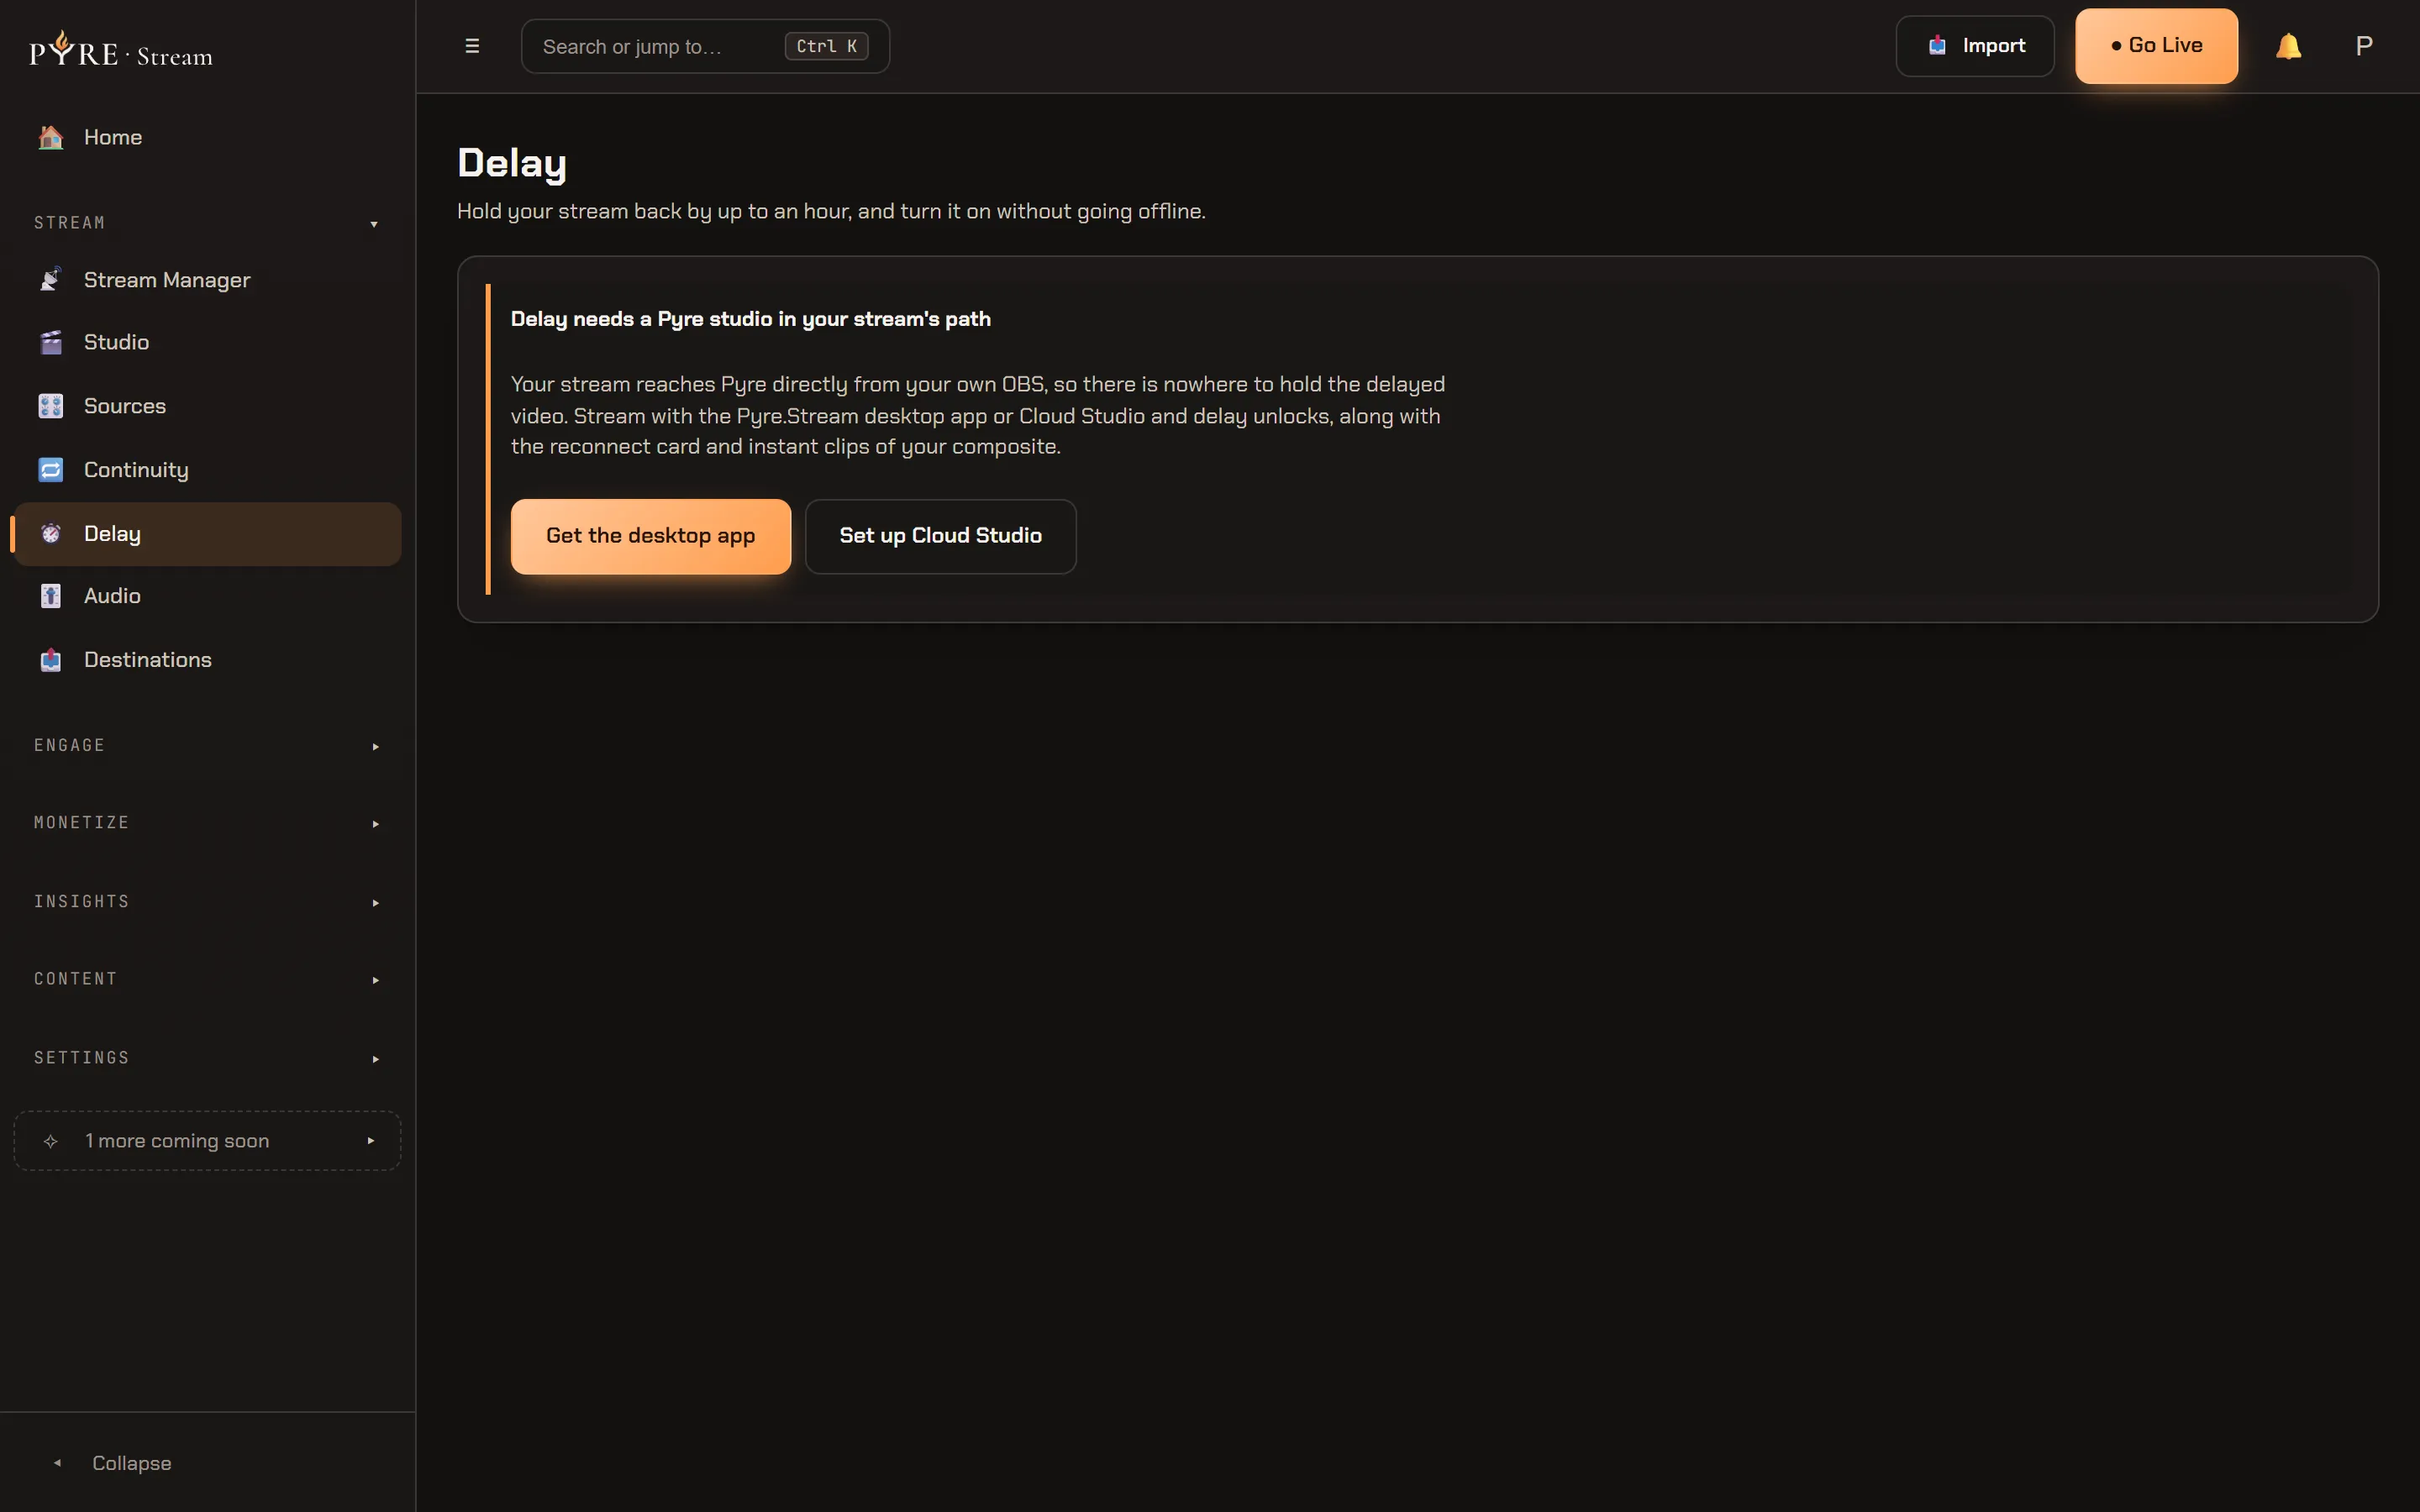The width and height of the screenshot is (2420, 1512).
Task: Open the Audio level icon
Action: [51, 596]
